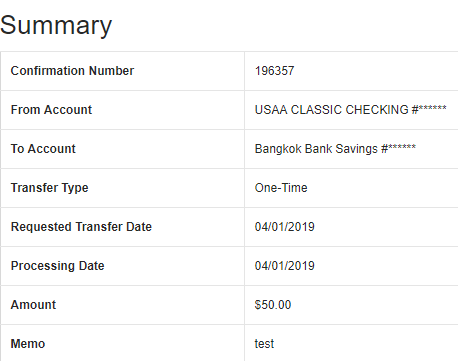Click the masked digits after CHECKING #
Image resolution: width=458 pixels, height=361 pixels.
click(x=433, y=108)
